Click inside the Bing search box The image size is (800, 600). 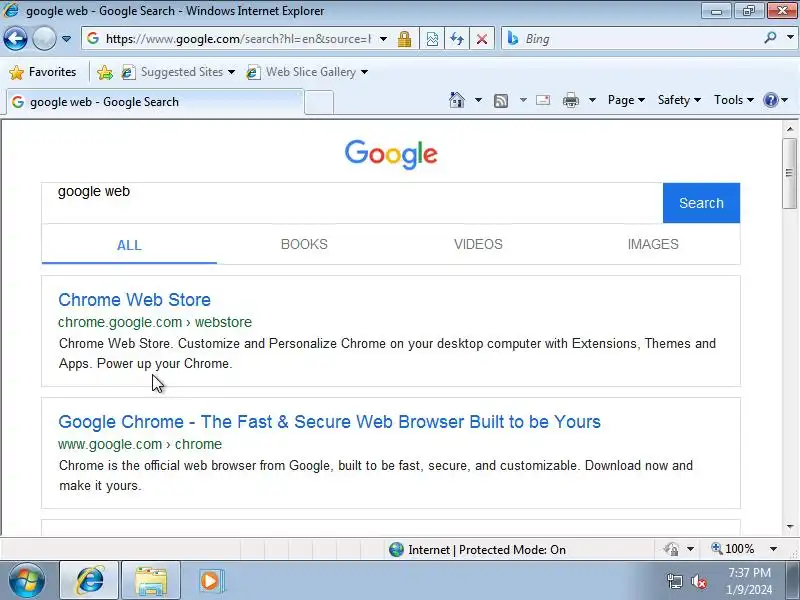coord(640,39)
